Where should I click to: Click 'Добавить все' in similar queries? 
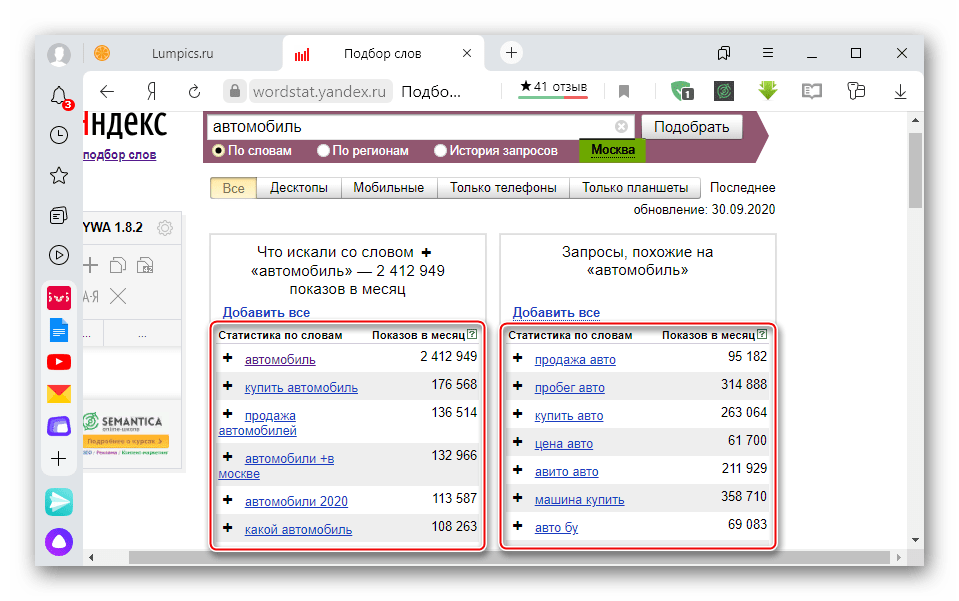tap(556, 312)
